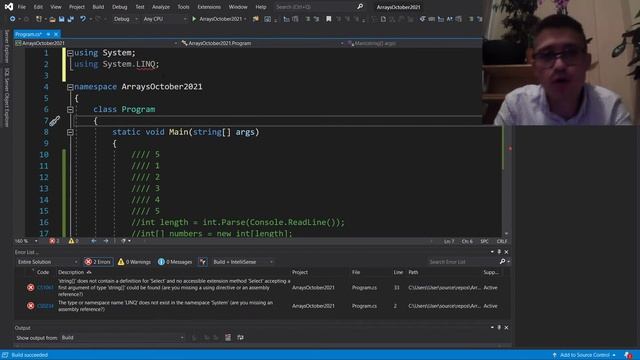640x360 pixels.
Task: Open the Build + IntelliSense dropdown
Action: pos(243,262)
